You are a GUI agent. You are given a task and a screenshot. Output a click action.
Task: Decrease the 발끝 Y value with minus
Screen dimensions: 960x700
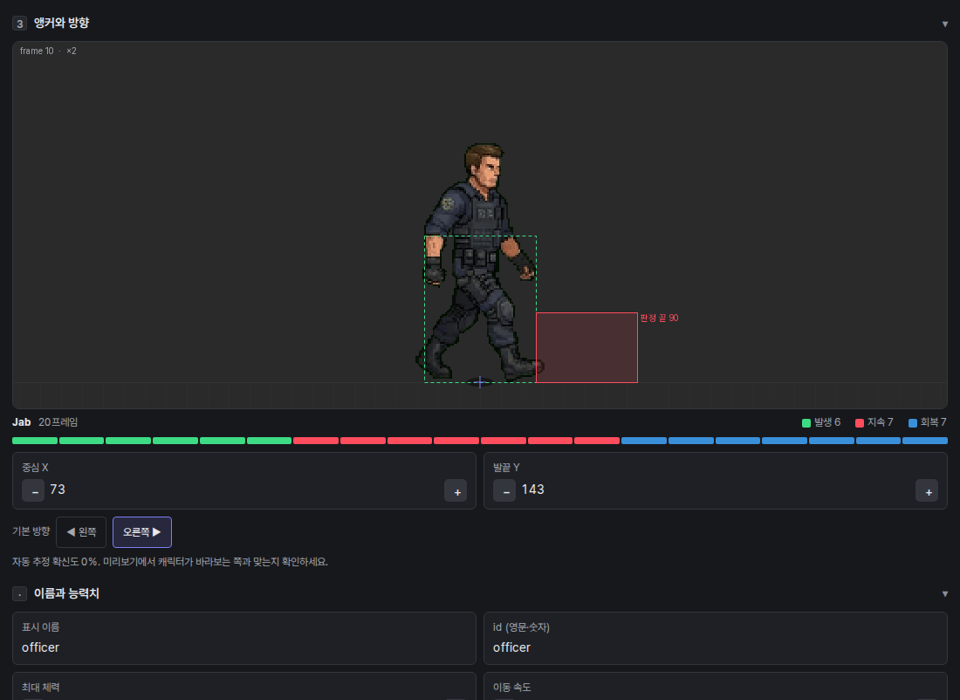click(x=504, y=491)
